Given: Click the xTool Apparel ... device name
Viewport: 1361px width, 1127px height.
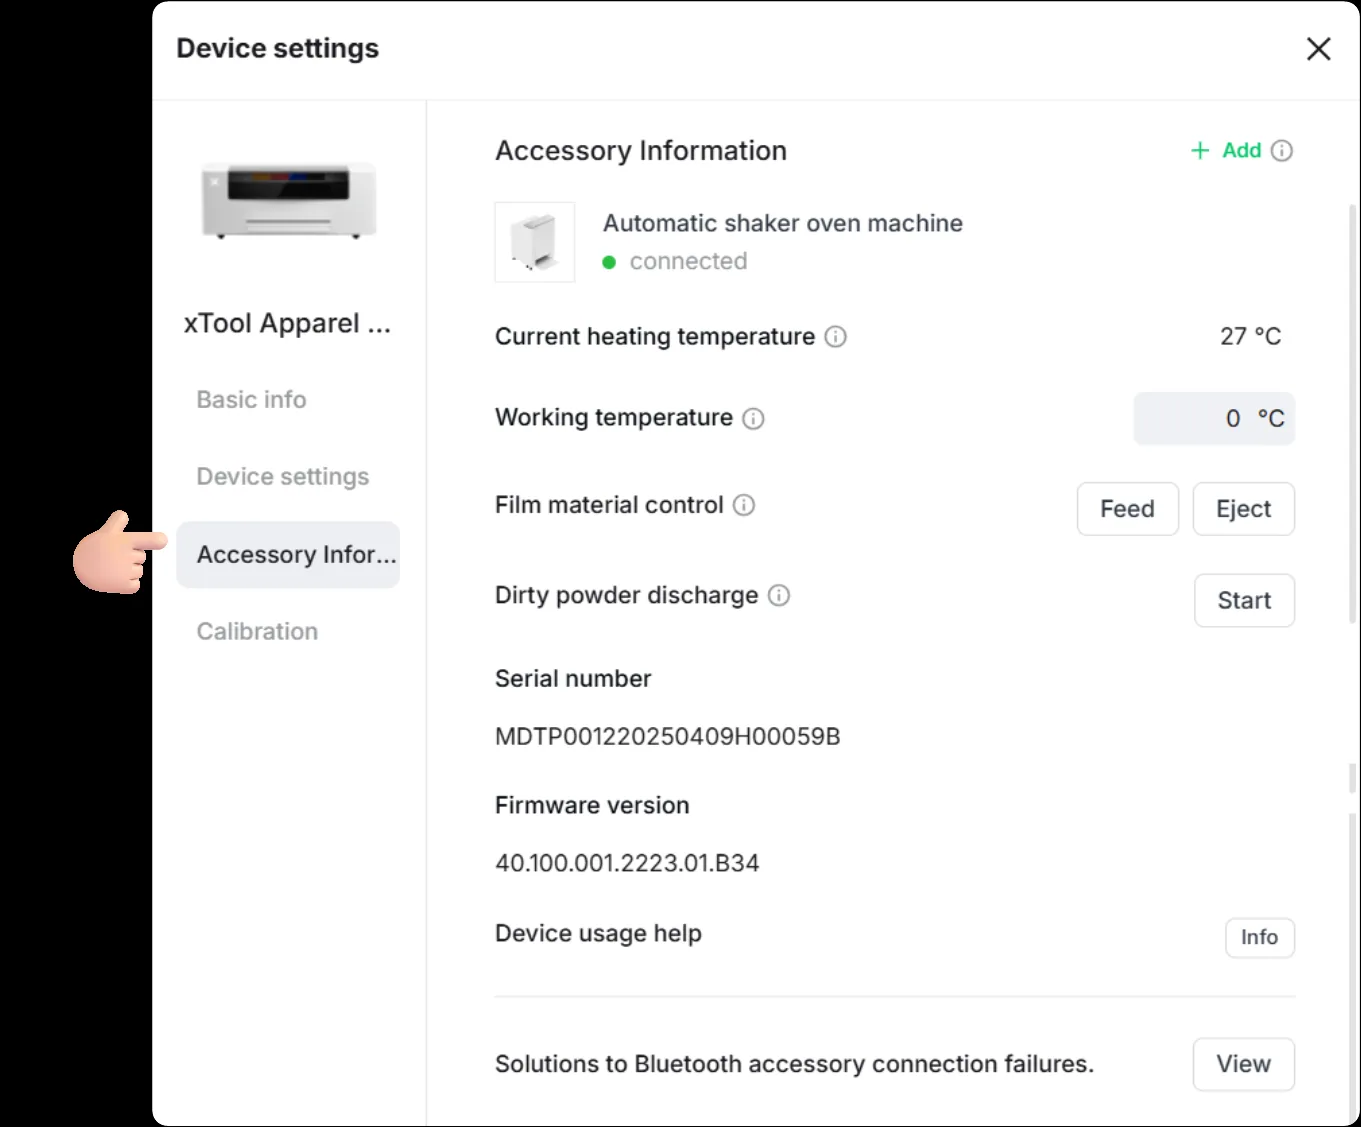Looking at the screenshot, I should tap(287, 324).
